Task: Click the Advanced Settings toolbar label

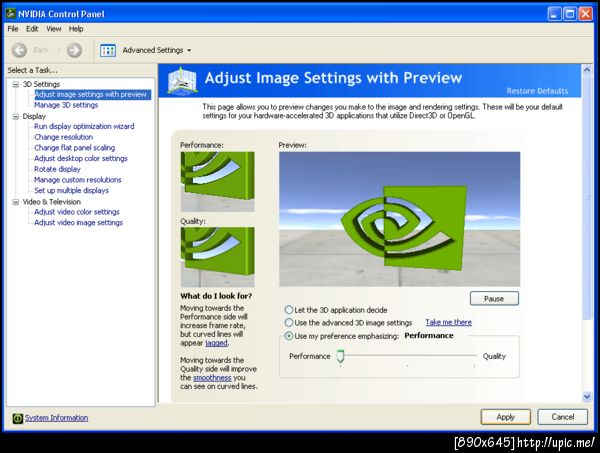Action: click(x=153, y=50)
